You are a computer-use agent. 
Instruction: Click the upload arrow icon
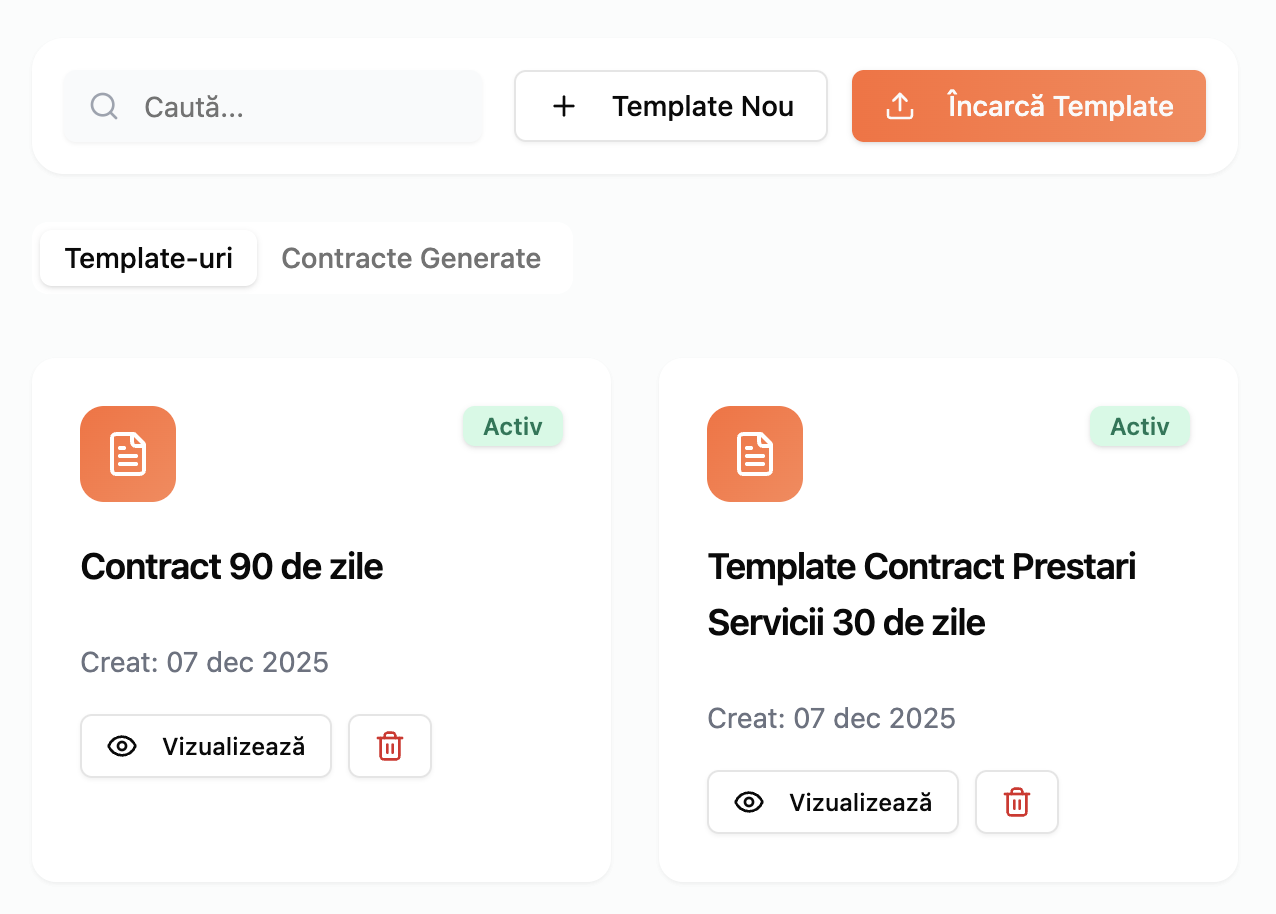click(x=901, y=106)
